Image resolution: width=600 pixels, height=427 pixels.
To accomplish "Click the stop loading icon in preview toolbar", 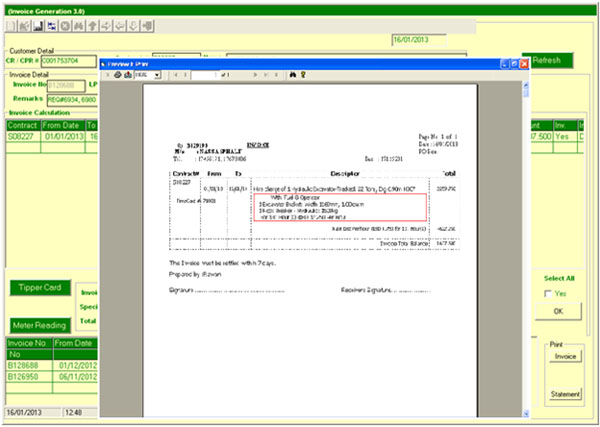I will (x=276, y=75).
